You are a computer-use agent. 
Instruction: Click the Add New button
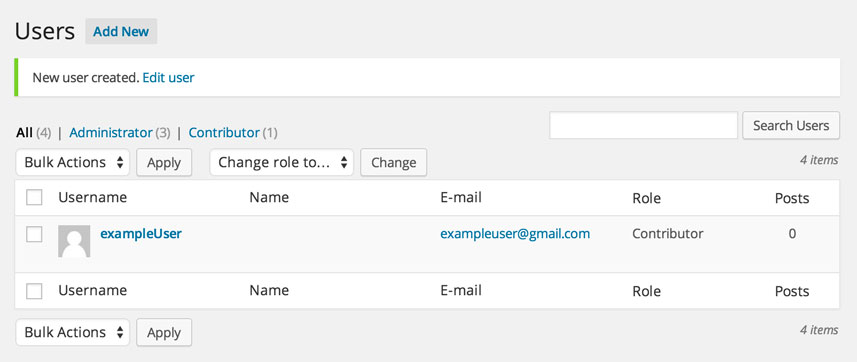coord(121,32)
